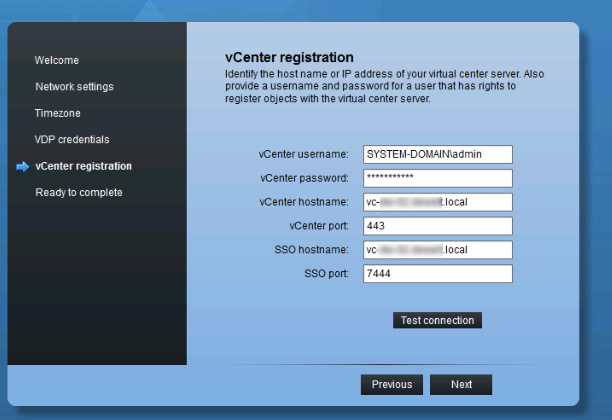
Task: Proceed with the Next button
Action: (x=461, y=384)
